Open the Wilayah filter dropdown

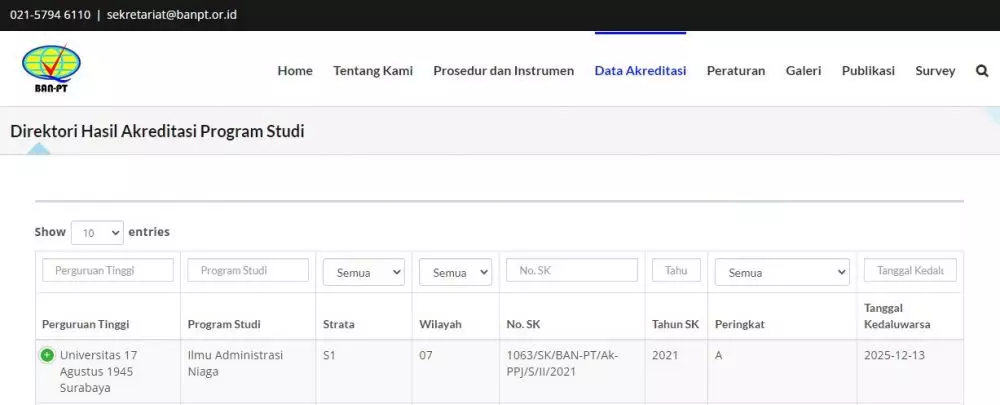pos(455,271)
